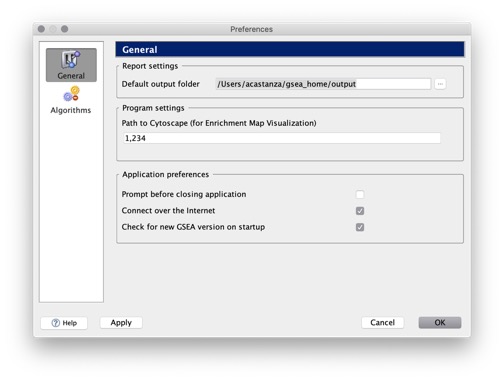Uncheck Connect over the Internet
Viewport: 504px width, 381px height.
pos(360,211)
